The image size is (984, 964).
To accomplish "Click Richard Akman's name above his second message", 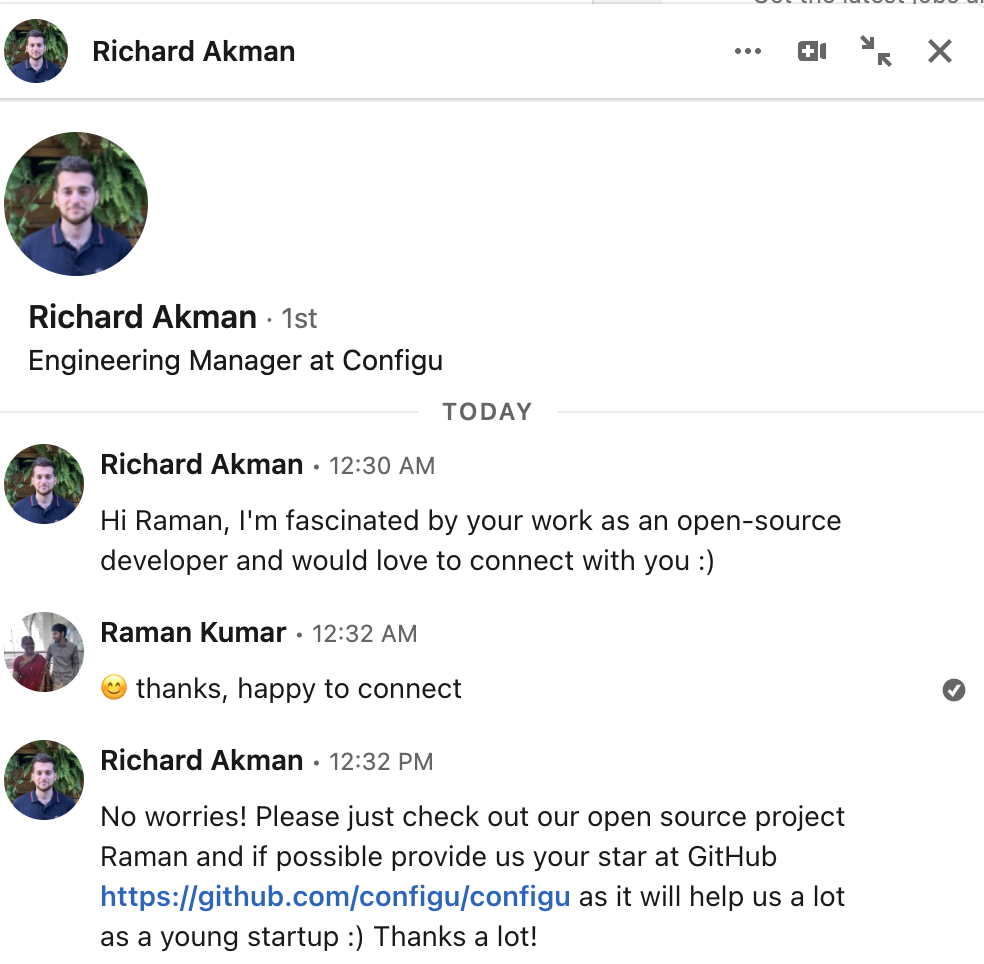I will click(x=201, y=761).
